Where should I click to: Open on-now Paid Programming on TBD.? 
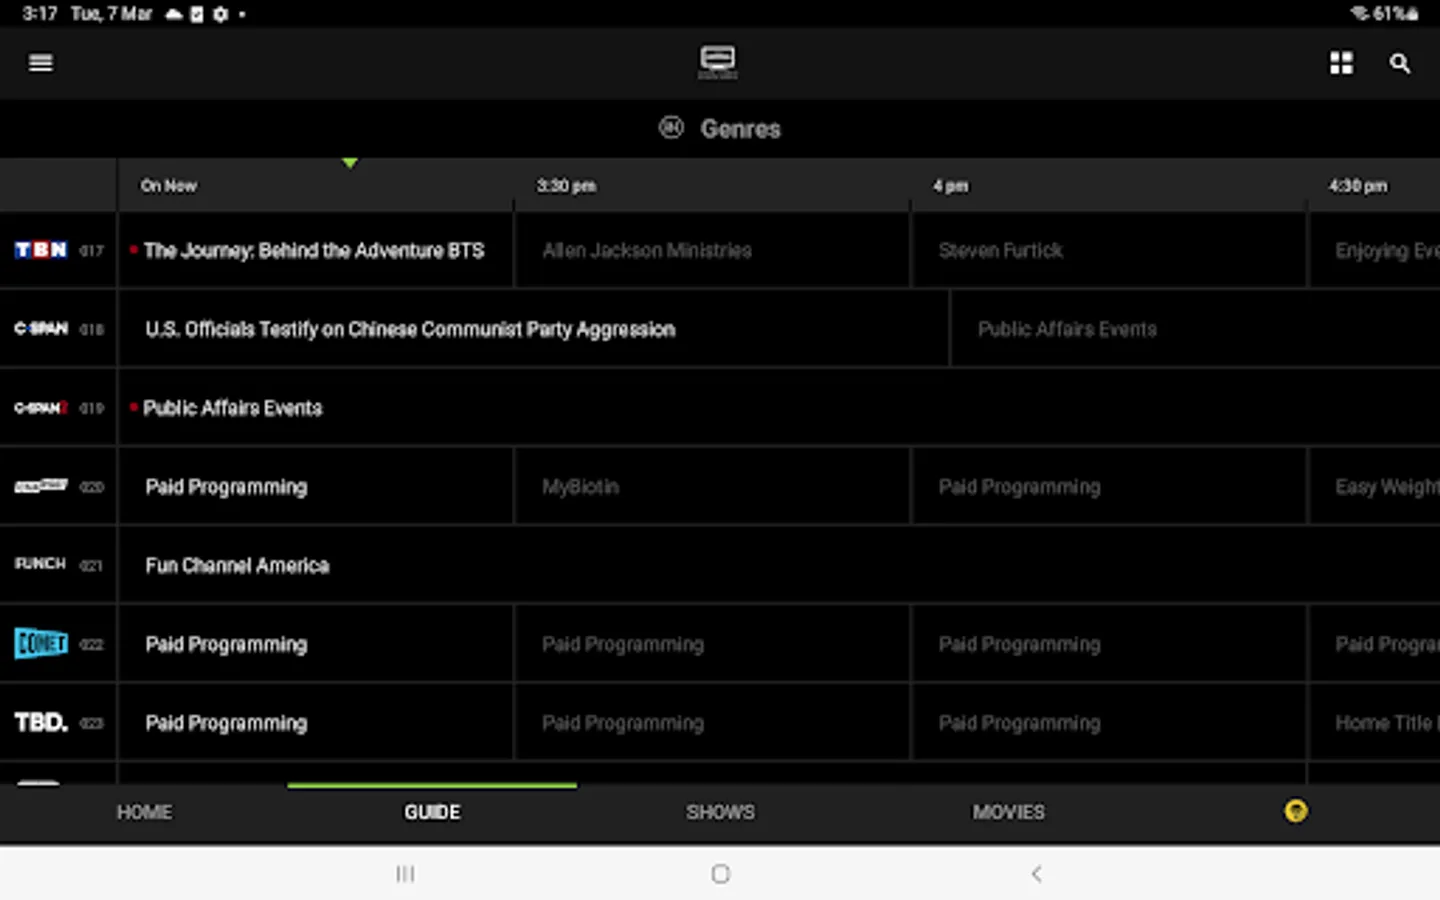tap(316, 723)
